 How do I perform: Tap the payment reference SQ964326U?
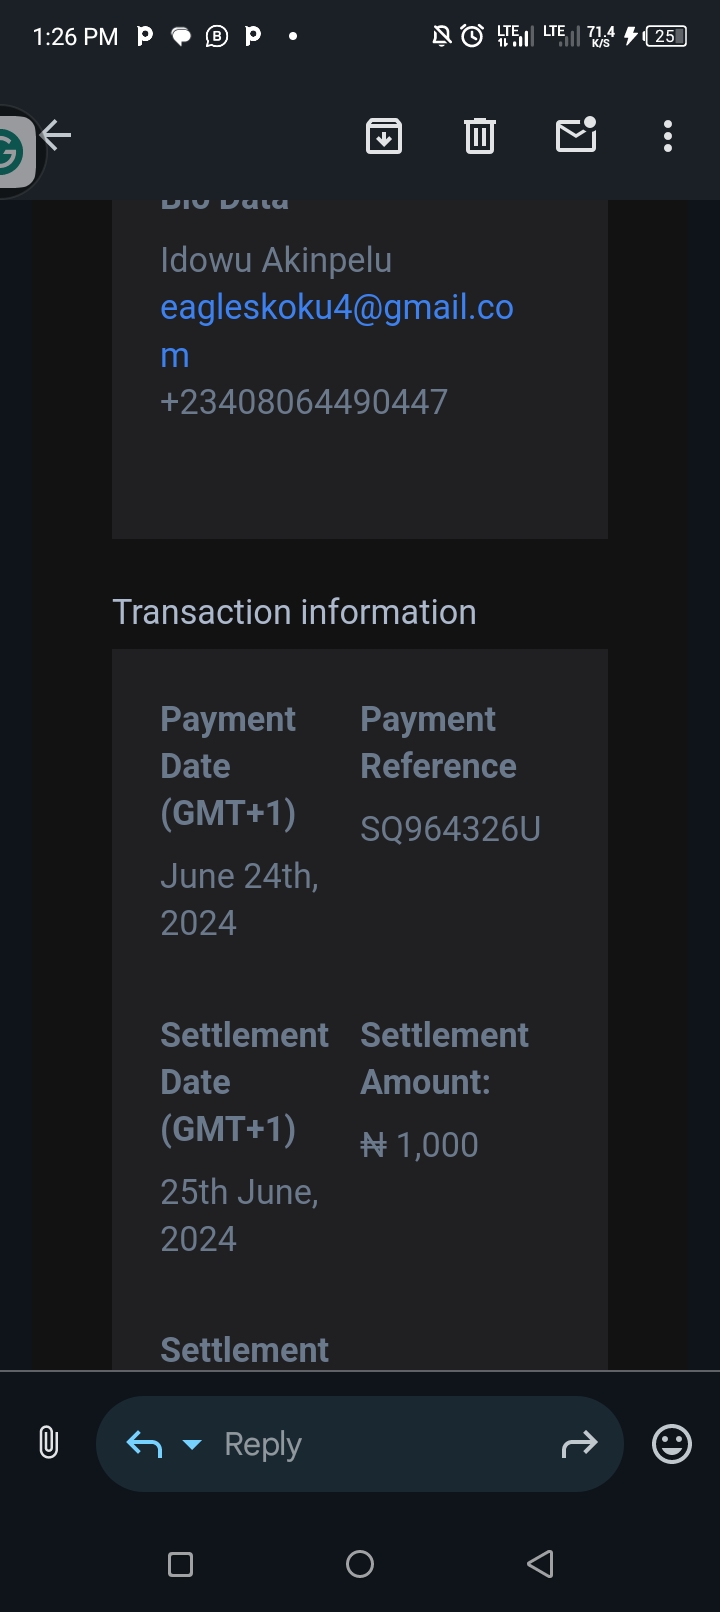tap(450, 829)
